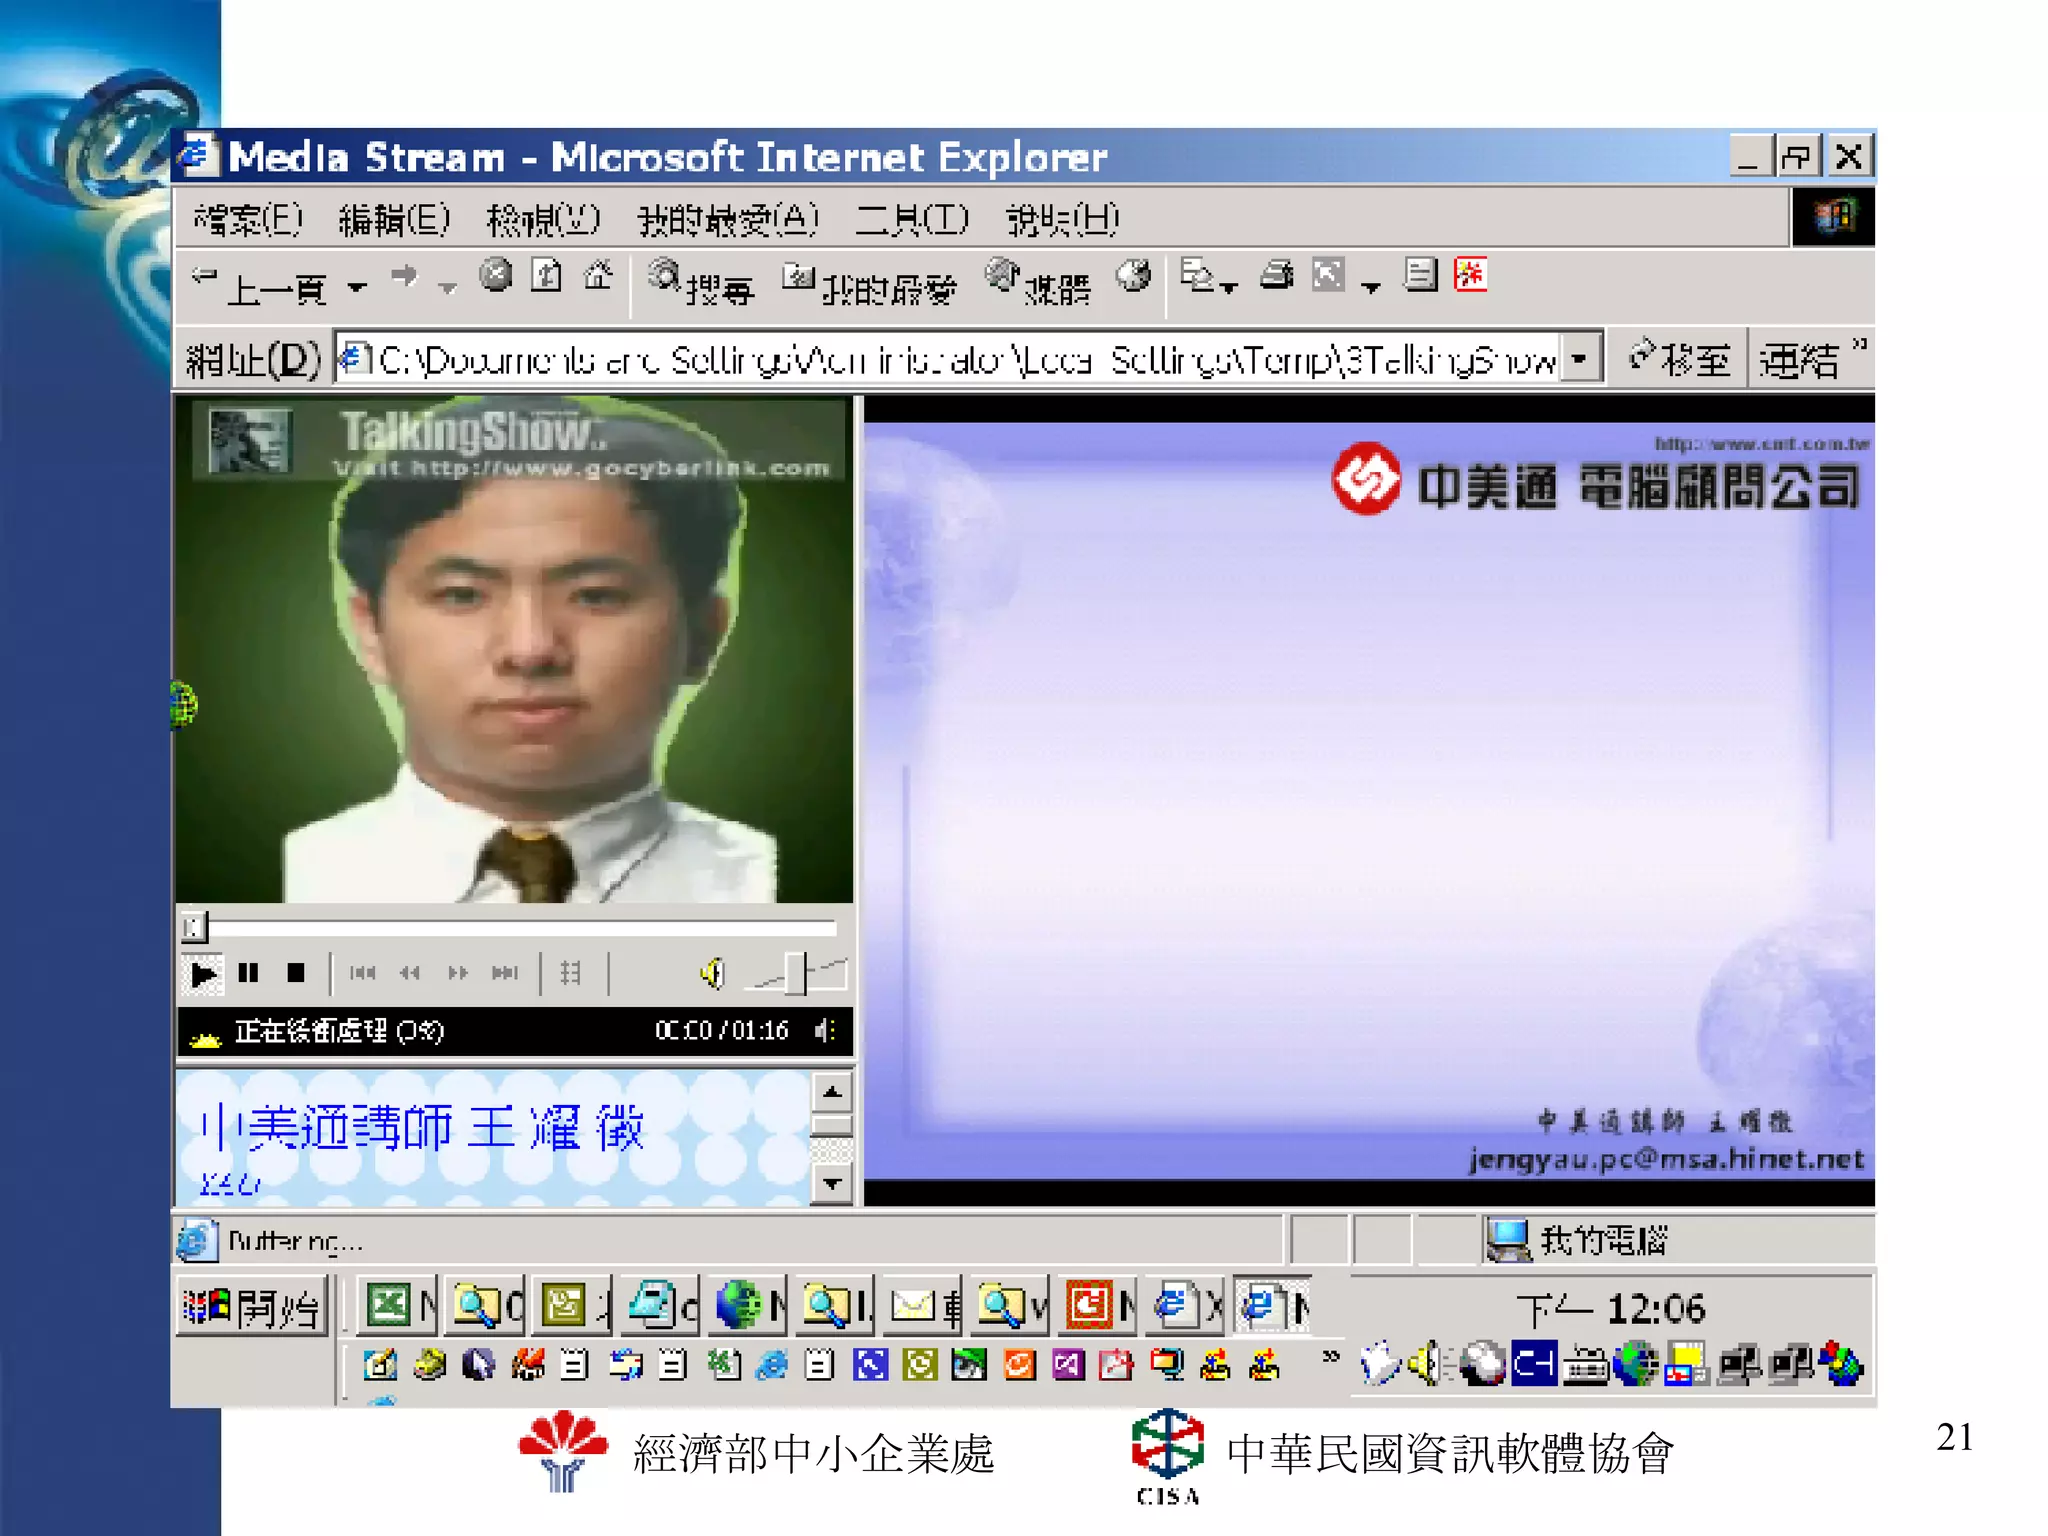Mute the media player speaker icon
The image size is (2048, 1536).
coord(712,973)
